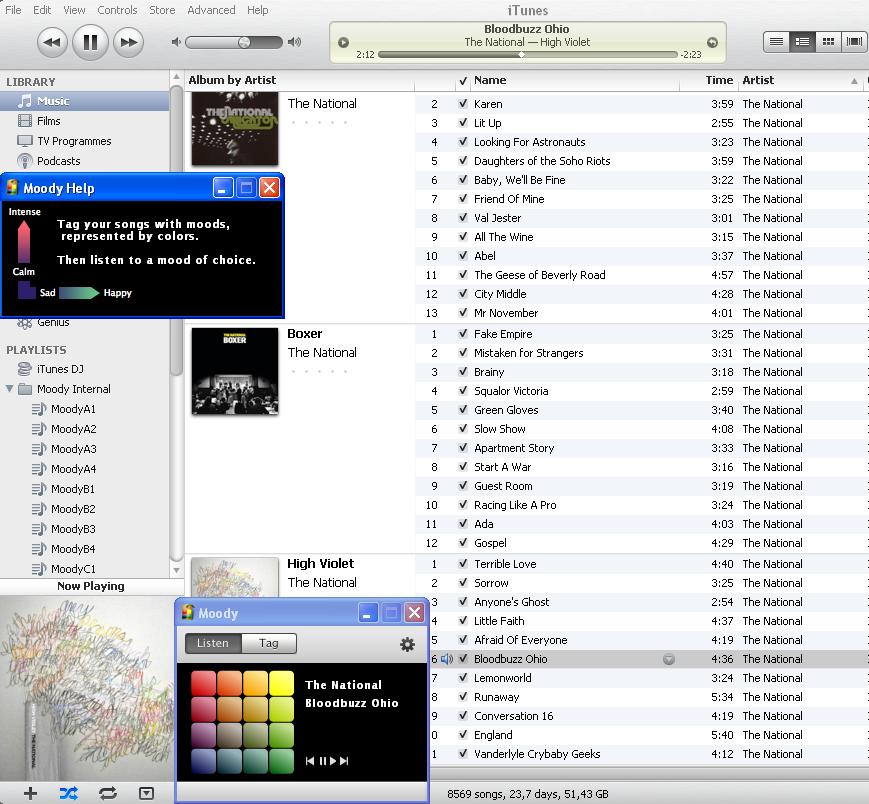The height and width of the screenshot is (804, 869).
Task: Pause playback with the iTunes pause button
Action: (90, 42)
